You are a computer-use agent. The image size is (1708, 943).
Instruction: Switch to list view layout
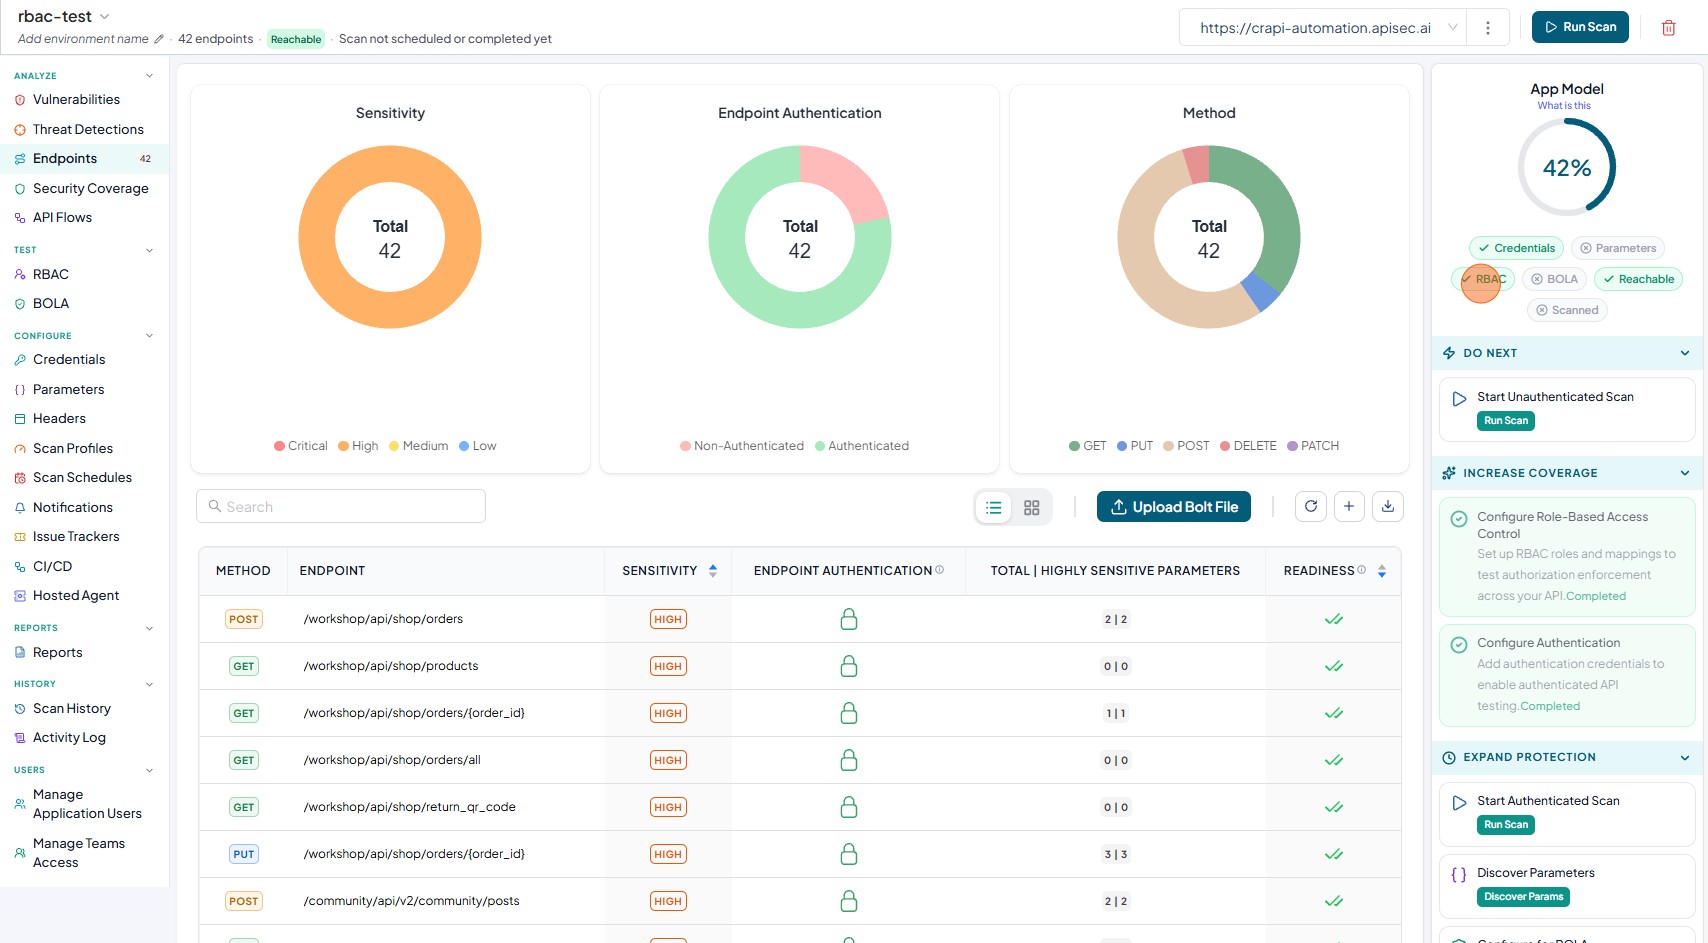(994, 508)
